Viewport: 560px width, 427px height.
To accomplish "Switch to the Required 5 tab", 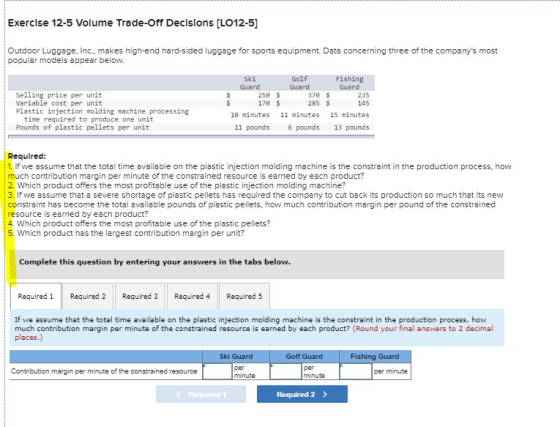I will click(x=244, y=296).
